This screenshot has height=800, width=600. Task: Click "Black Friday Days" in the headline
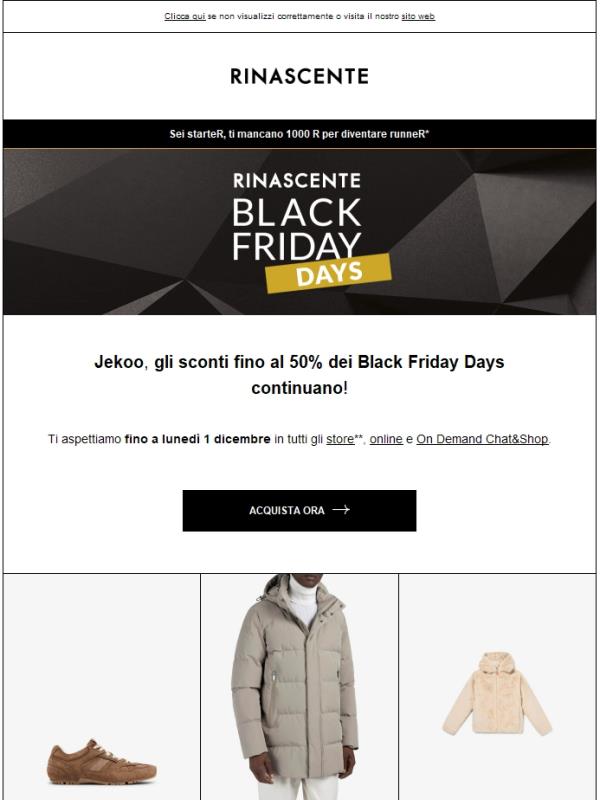pos(431,361)
